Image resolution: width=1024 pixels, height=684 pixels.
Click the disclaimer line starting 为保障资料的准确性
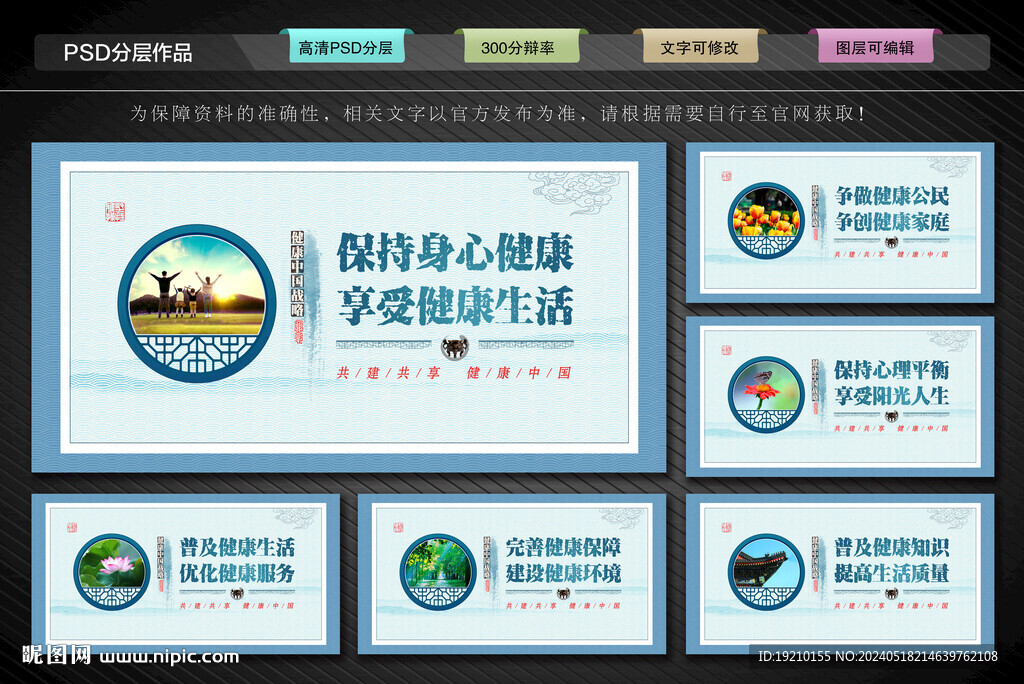[498, 114]
